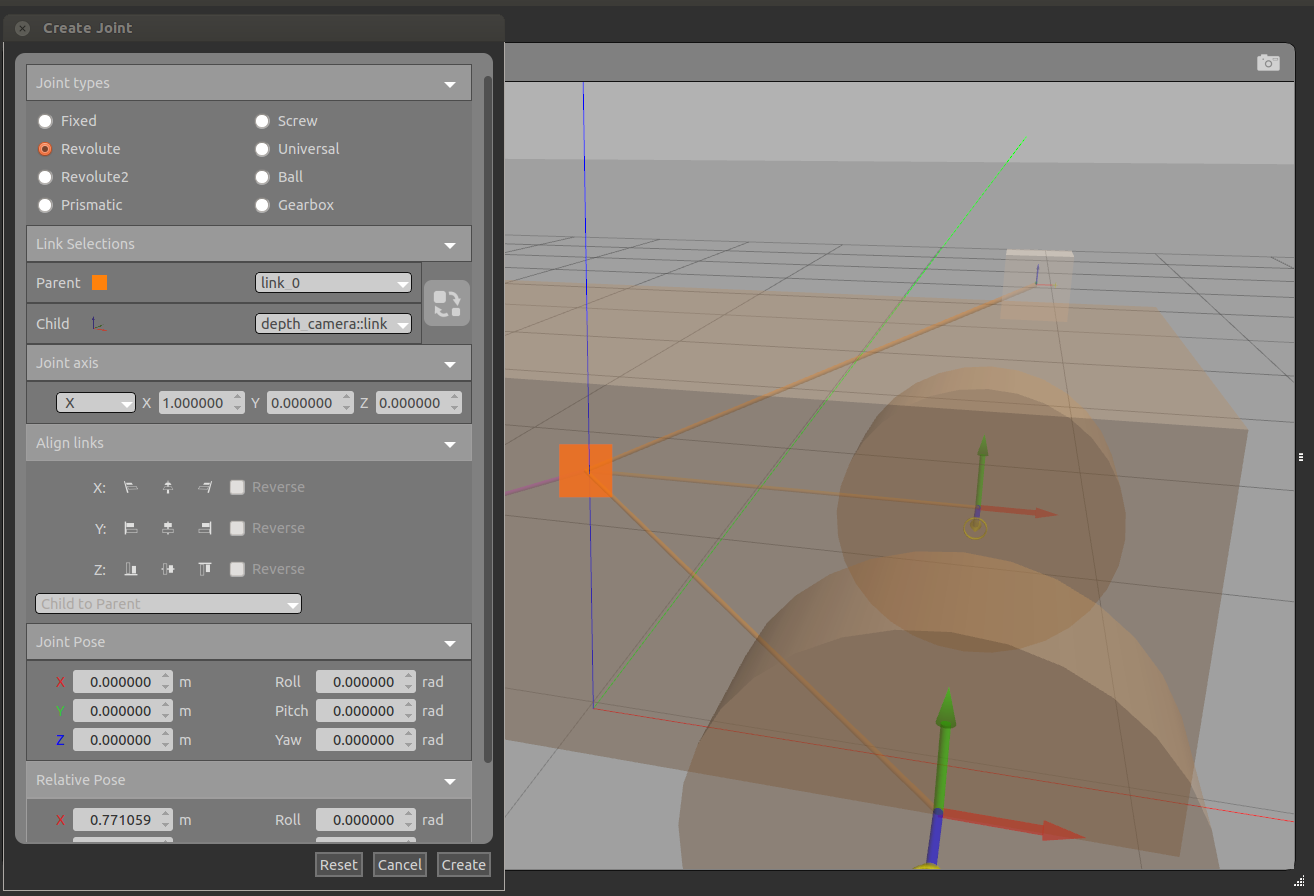Image resolution: width=1314 pixels, height=896 pixels.
Task: Click the Joint axis X value field
Action: click(x=200, y=403)
